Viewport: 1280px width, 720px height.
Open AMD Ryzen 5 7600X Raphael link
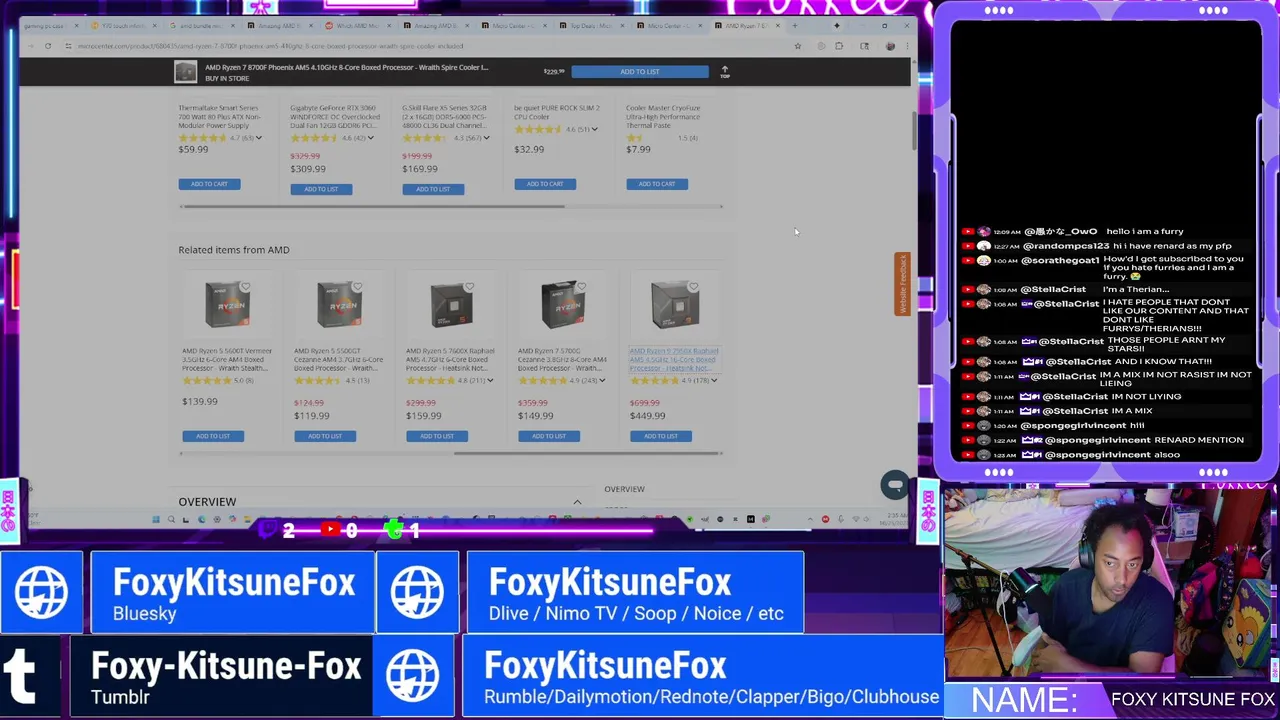(x=450, y=360)
